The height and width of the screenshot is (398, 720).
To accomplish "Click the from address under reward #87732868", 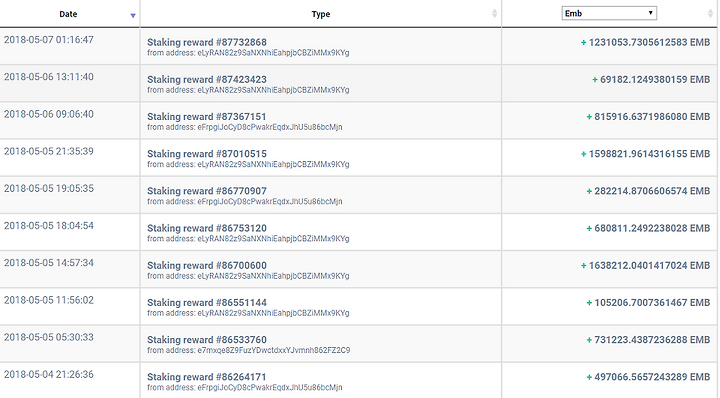I will [x=248, y=53].
